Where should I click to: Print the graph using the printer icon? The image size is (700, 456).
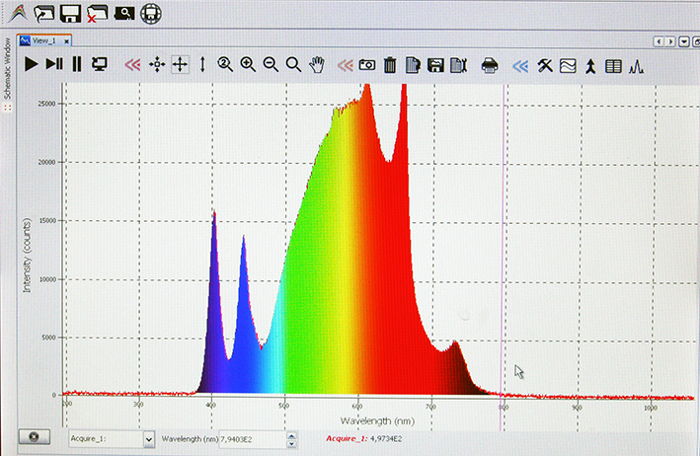tap(490, 65)
